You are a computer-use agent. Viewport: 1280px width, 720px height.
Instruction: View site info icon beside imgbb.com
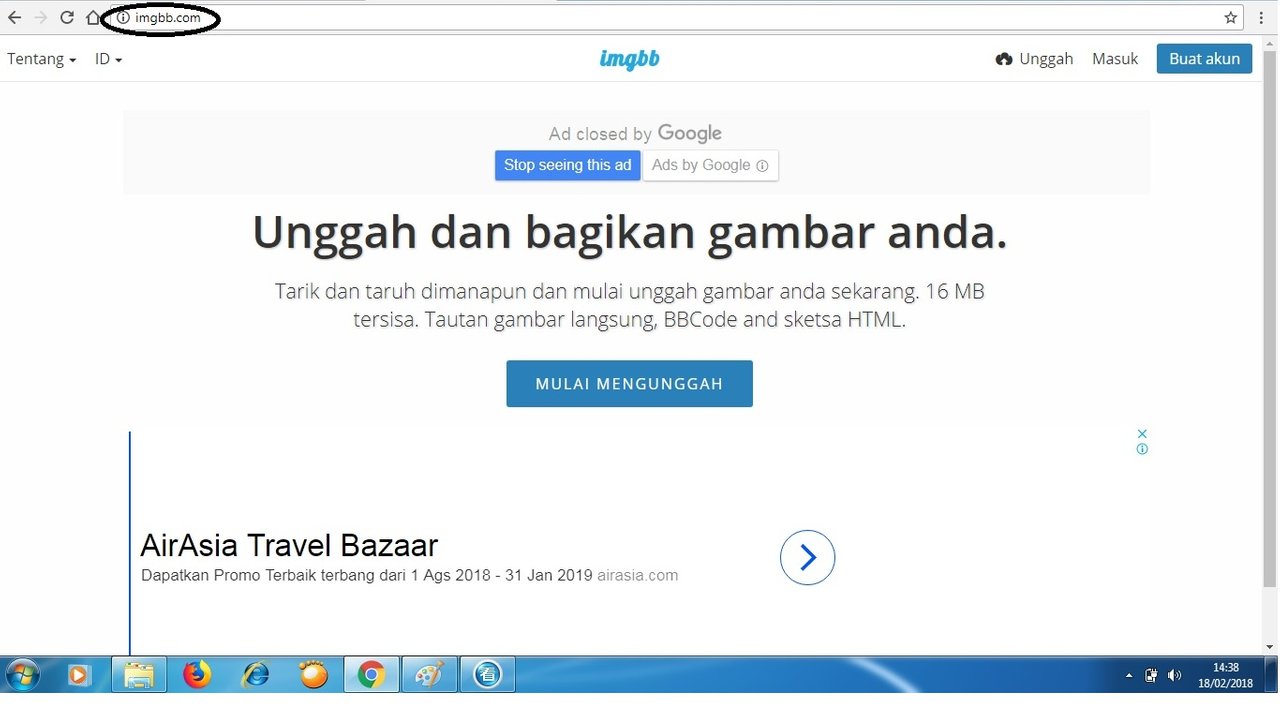[123, 18]
